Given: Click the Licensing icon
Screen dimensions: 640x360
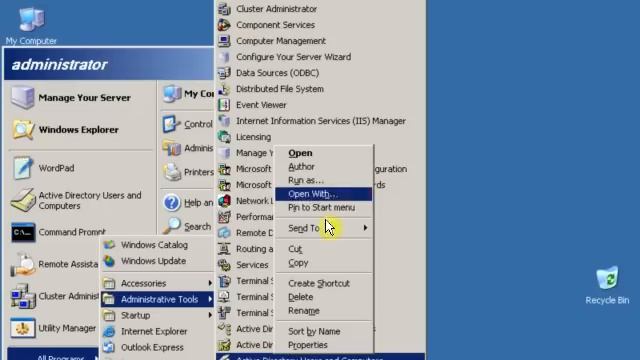Looking at the screenshot, I should (224, 137).
